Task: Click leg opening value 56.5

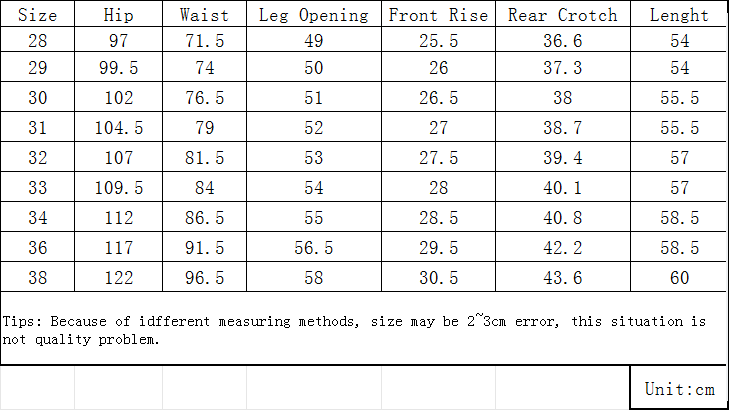Action: 314,247
